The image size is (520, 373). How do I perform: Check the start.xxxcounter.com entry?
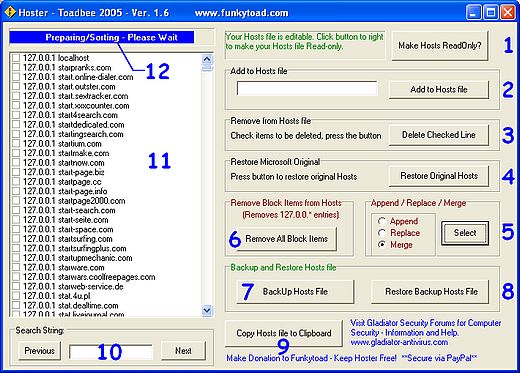point(16,106)
